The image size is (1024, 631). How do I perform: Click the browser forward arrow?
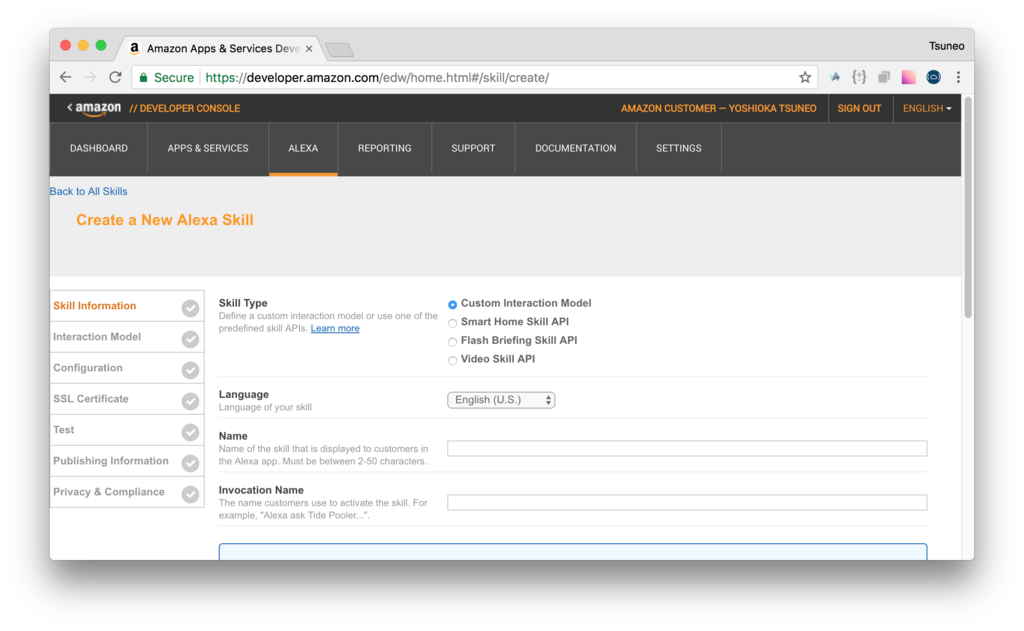tap(90, 77)
